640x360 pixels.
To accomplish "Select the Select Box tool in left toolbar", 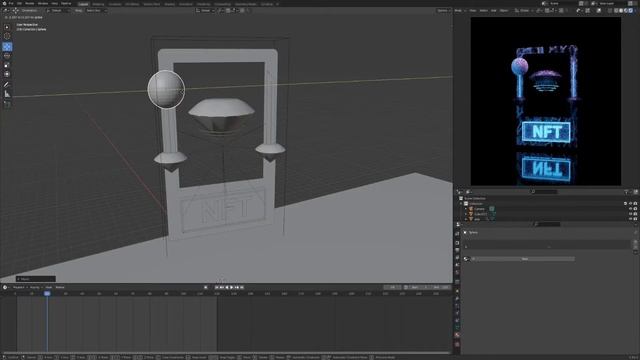I will click(x=7, y=27).
